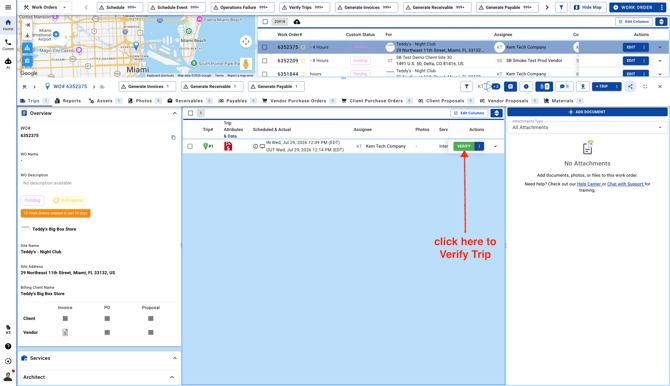Open the Materials tab
The image size is (670, 386).
[563, 101]
